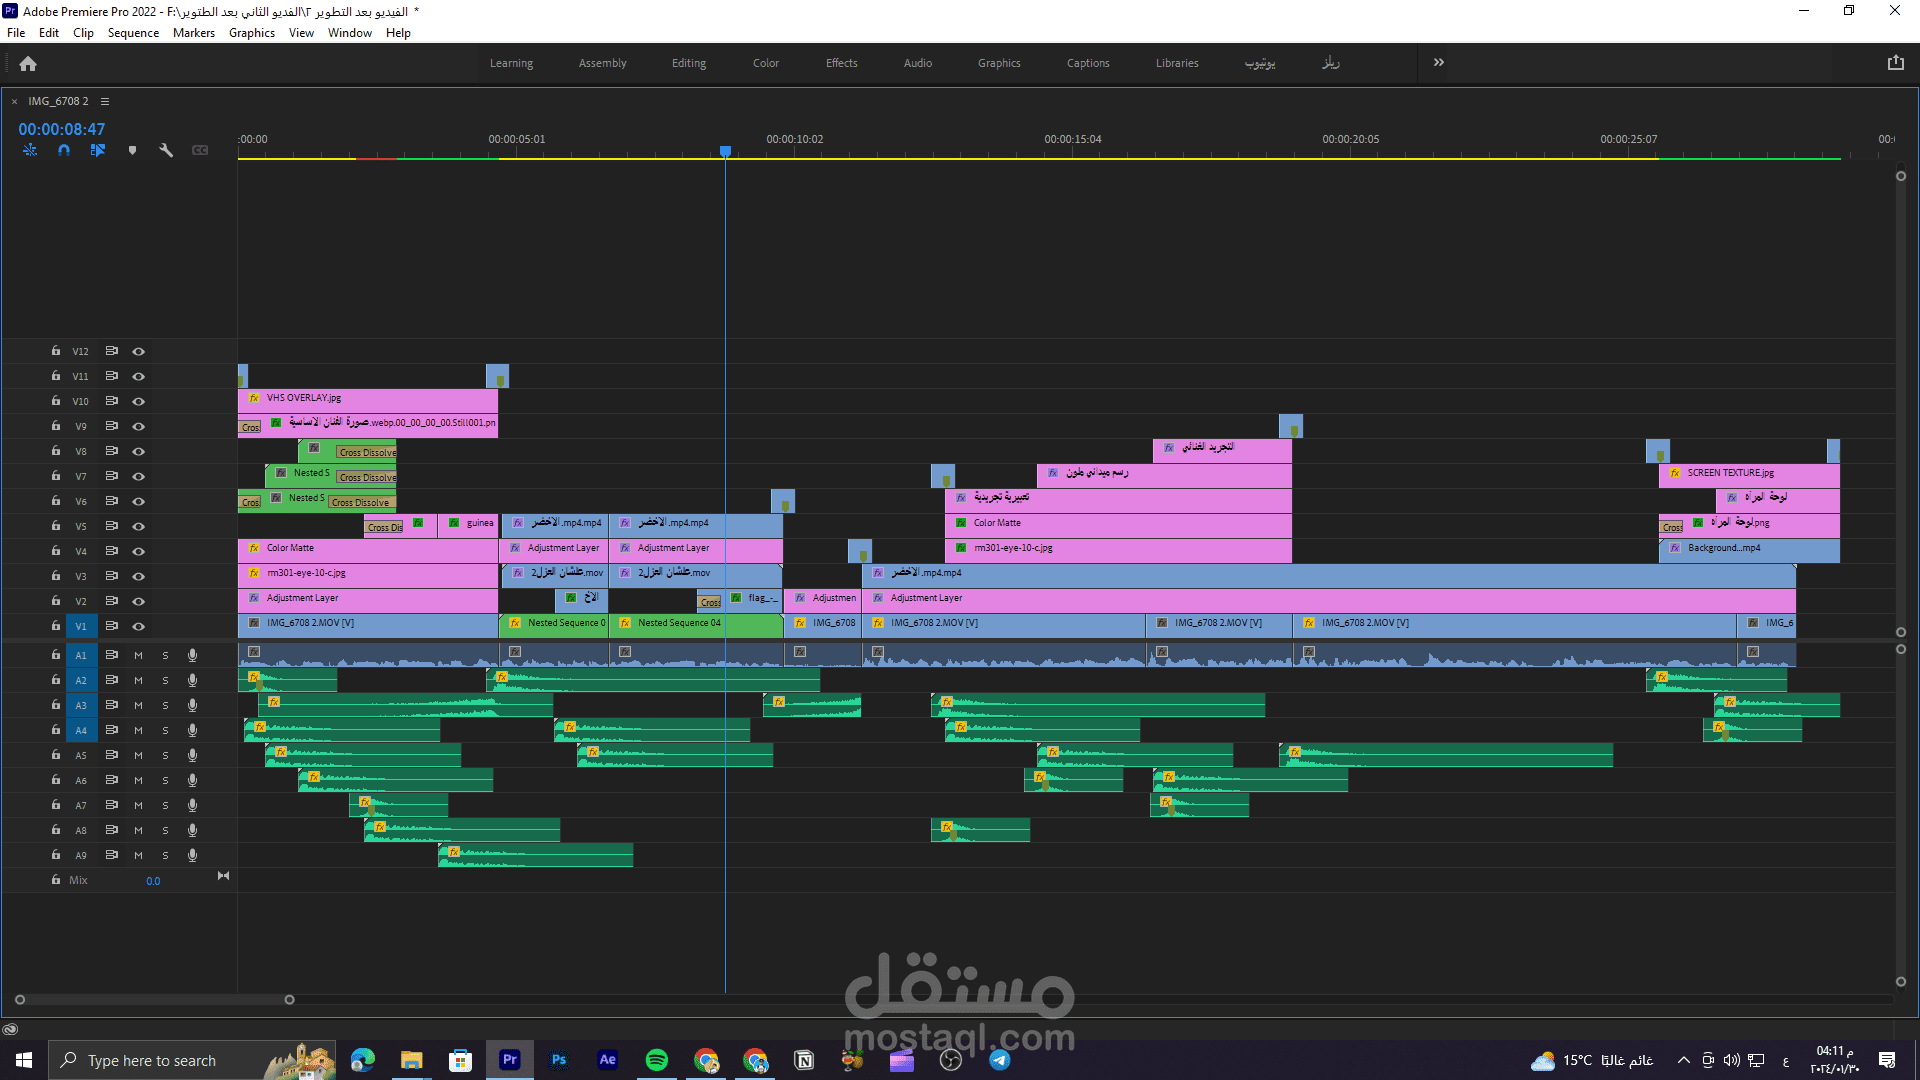Click the Quick Export share icon
Image resolution: width=1920 pixels, height=1080 pixels.
click(1895, 63)
